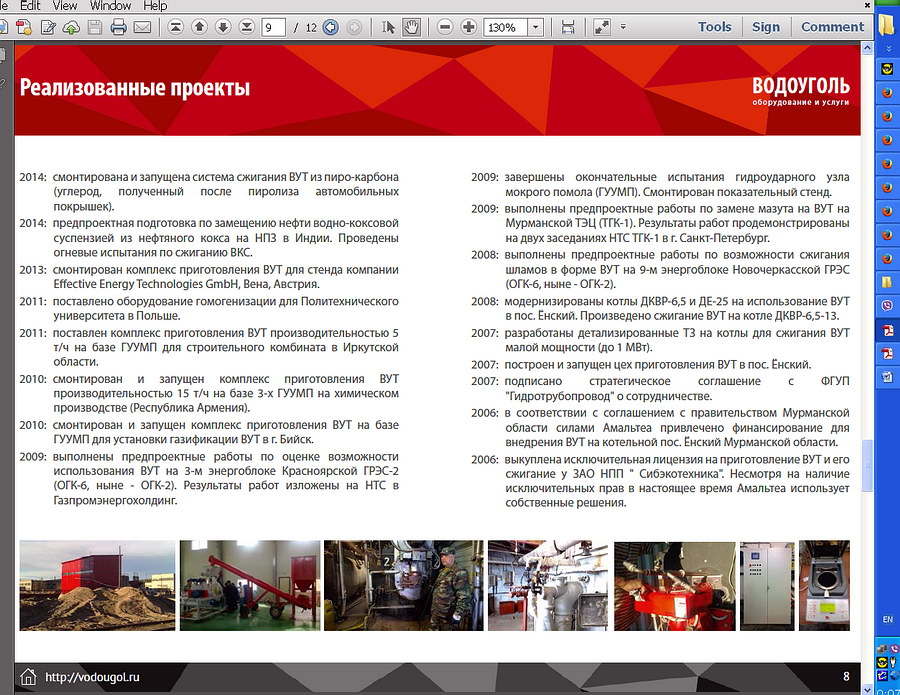Go to the next page arrow

click(223, 26)
